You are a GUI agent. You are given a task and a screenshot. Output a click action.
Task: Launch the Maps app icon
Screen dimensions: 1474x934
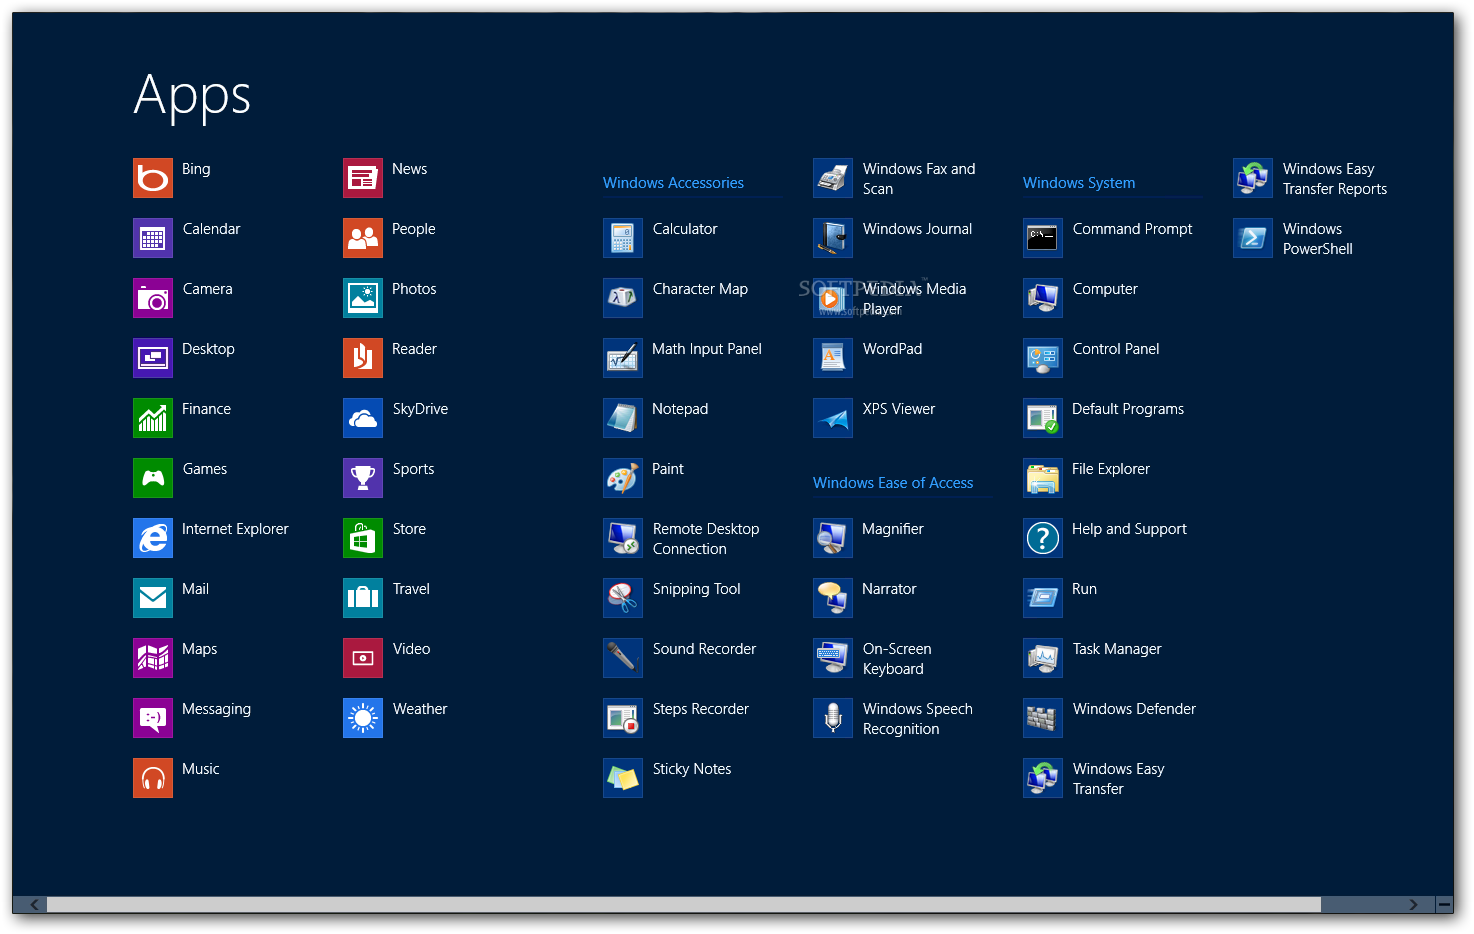tap(153, 658)
